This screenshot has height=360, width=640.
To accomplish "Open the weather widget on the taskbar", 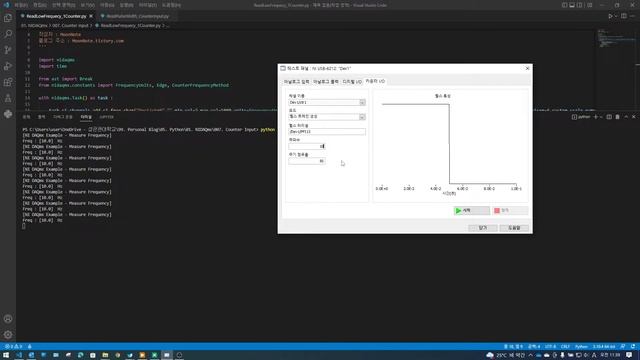I will click(x=505, y=355).
